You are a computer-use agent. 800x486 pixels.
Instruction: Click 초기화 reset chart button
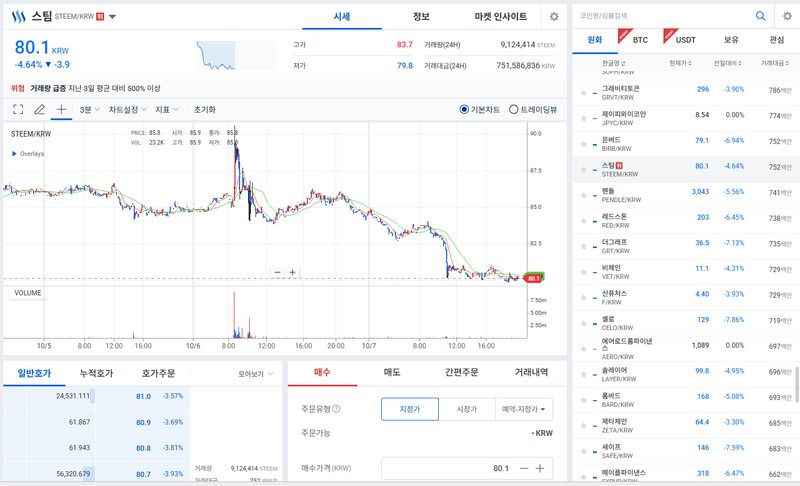point(205,109)
